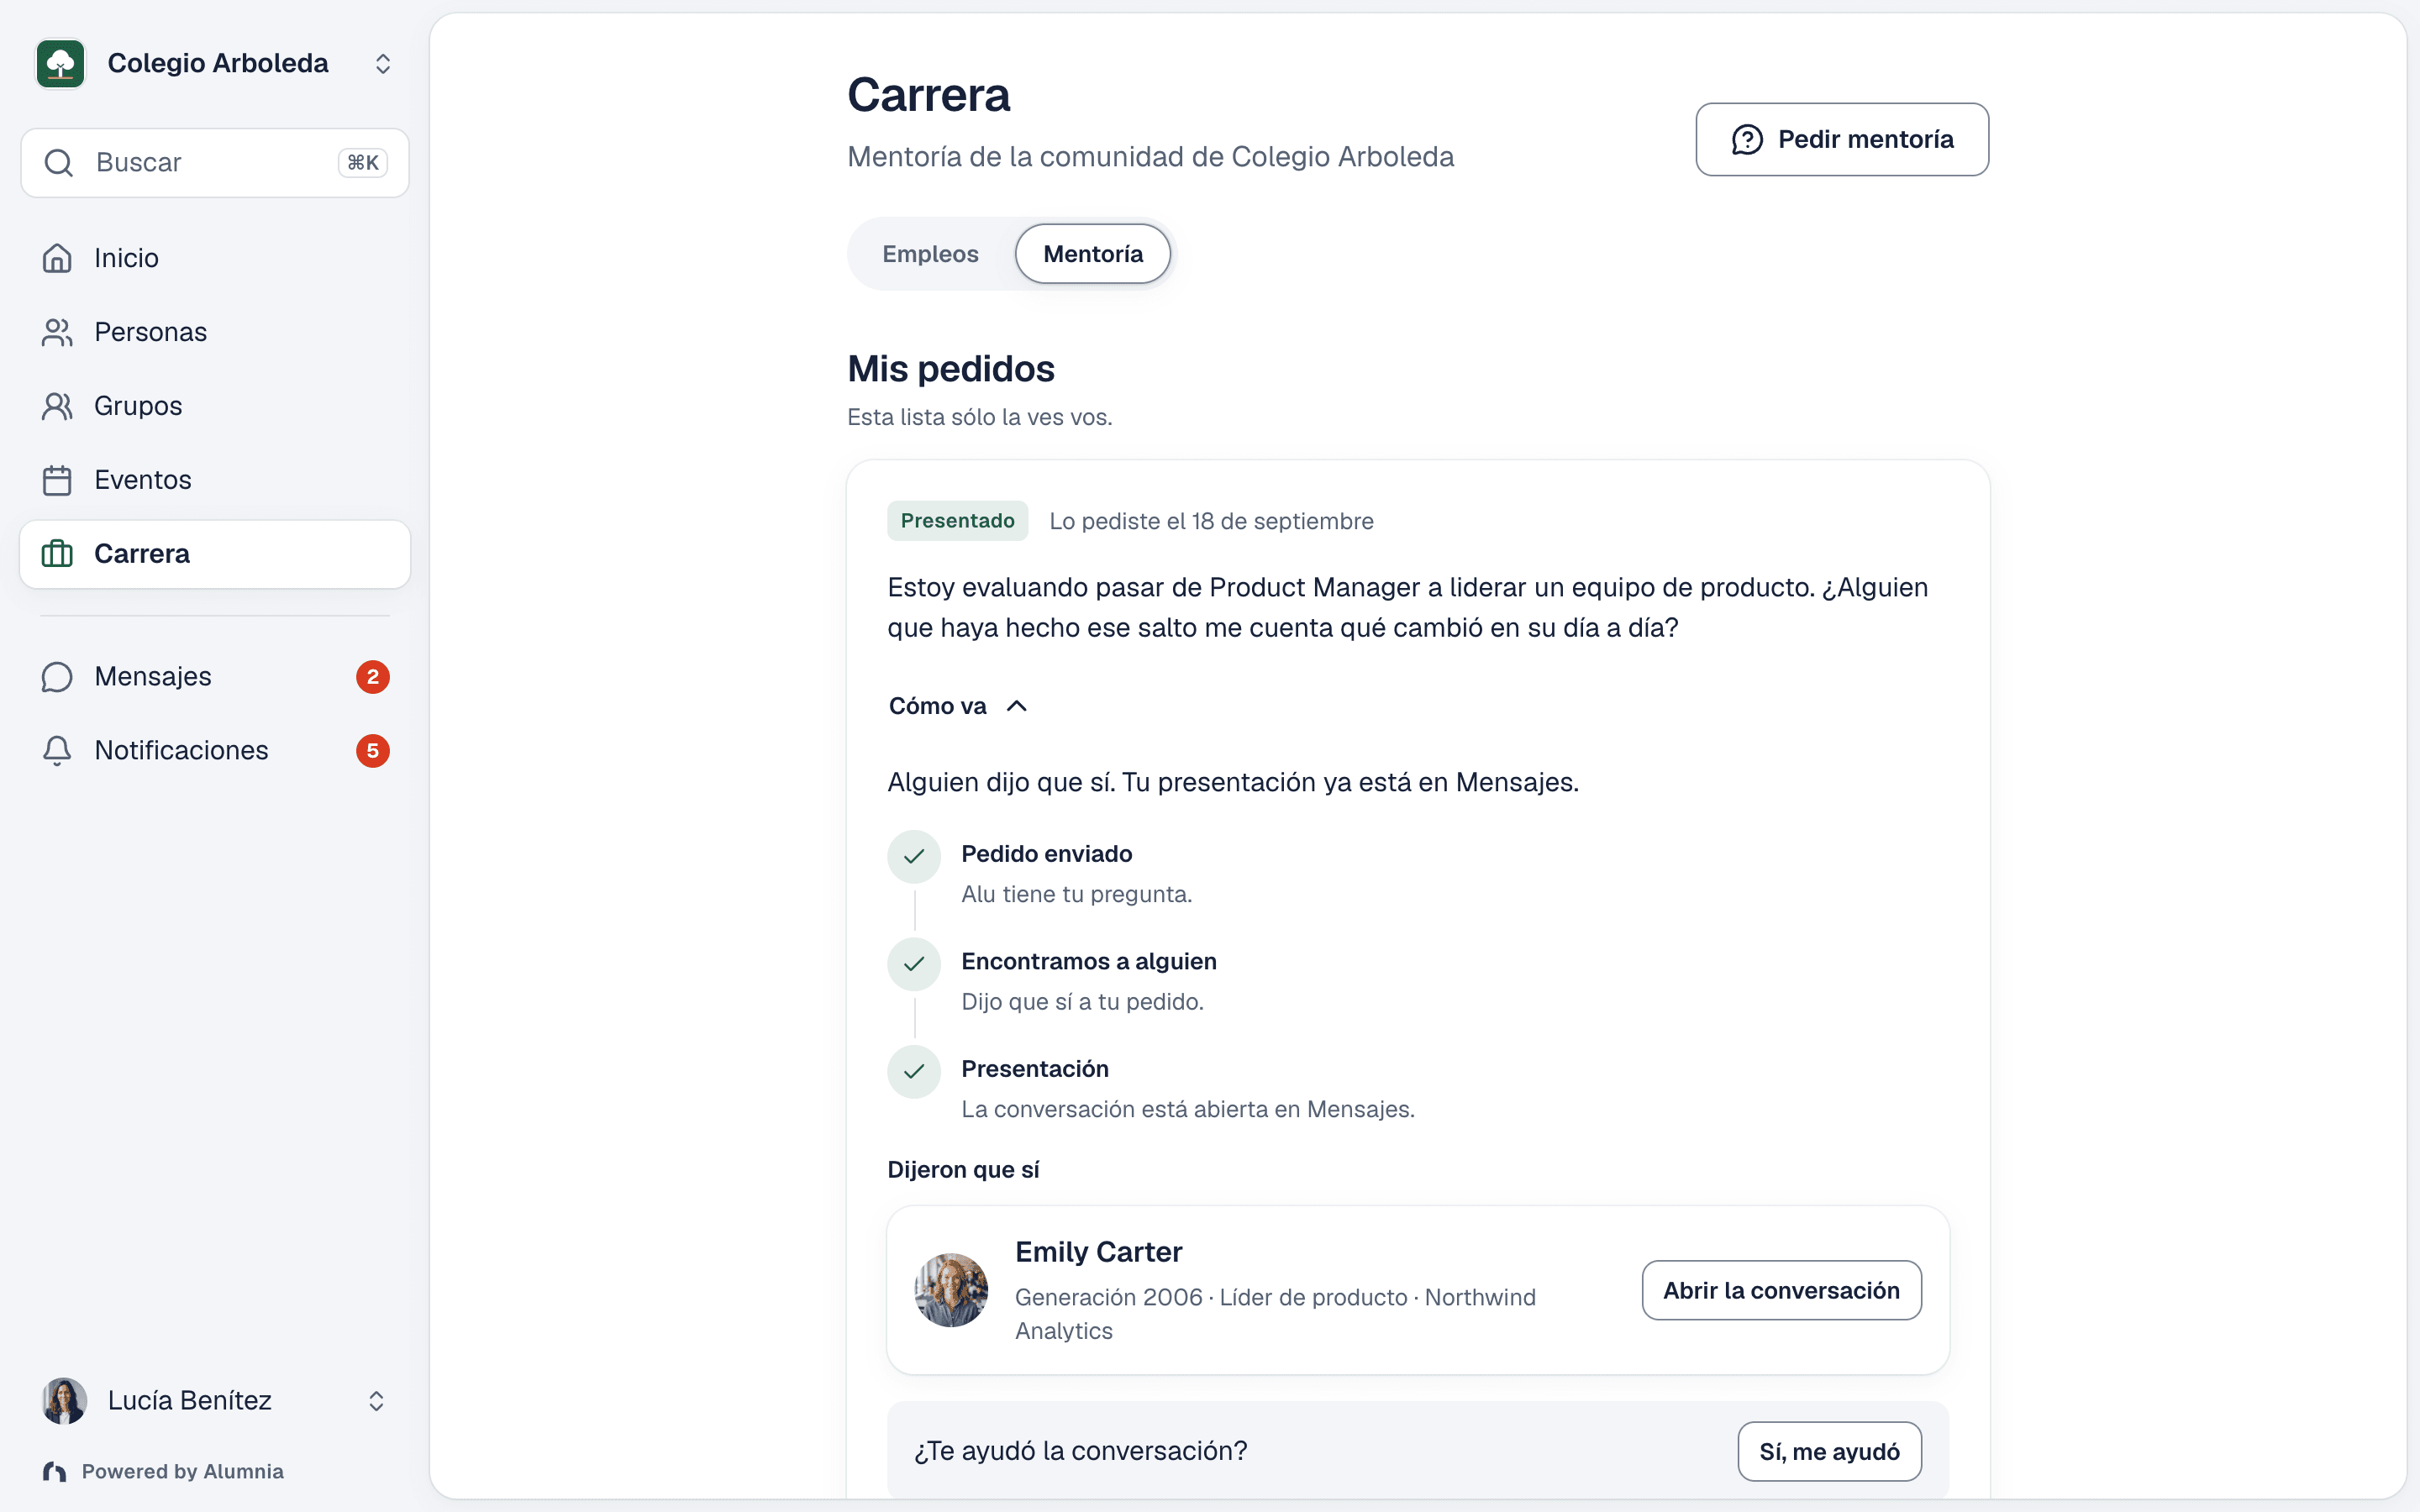Open Mensajes from the sidebar
The height and width of the screenshot is (1512, 2420).
pyautogui.click(x=215, y=677)
